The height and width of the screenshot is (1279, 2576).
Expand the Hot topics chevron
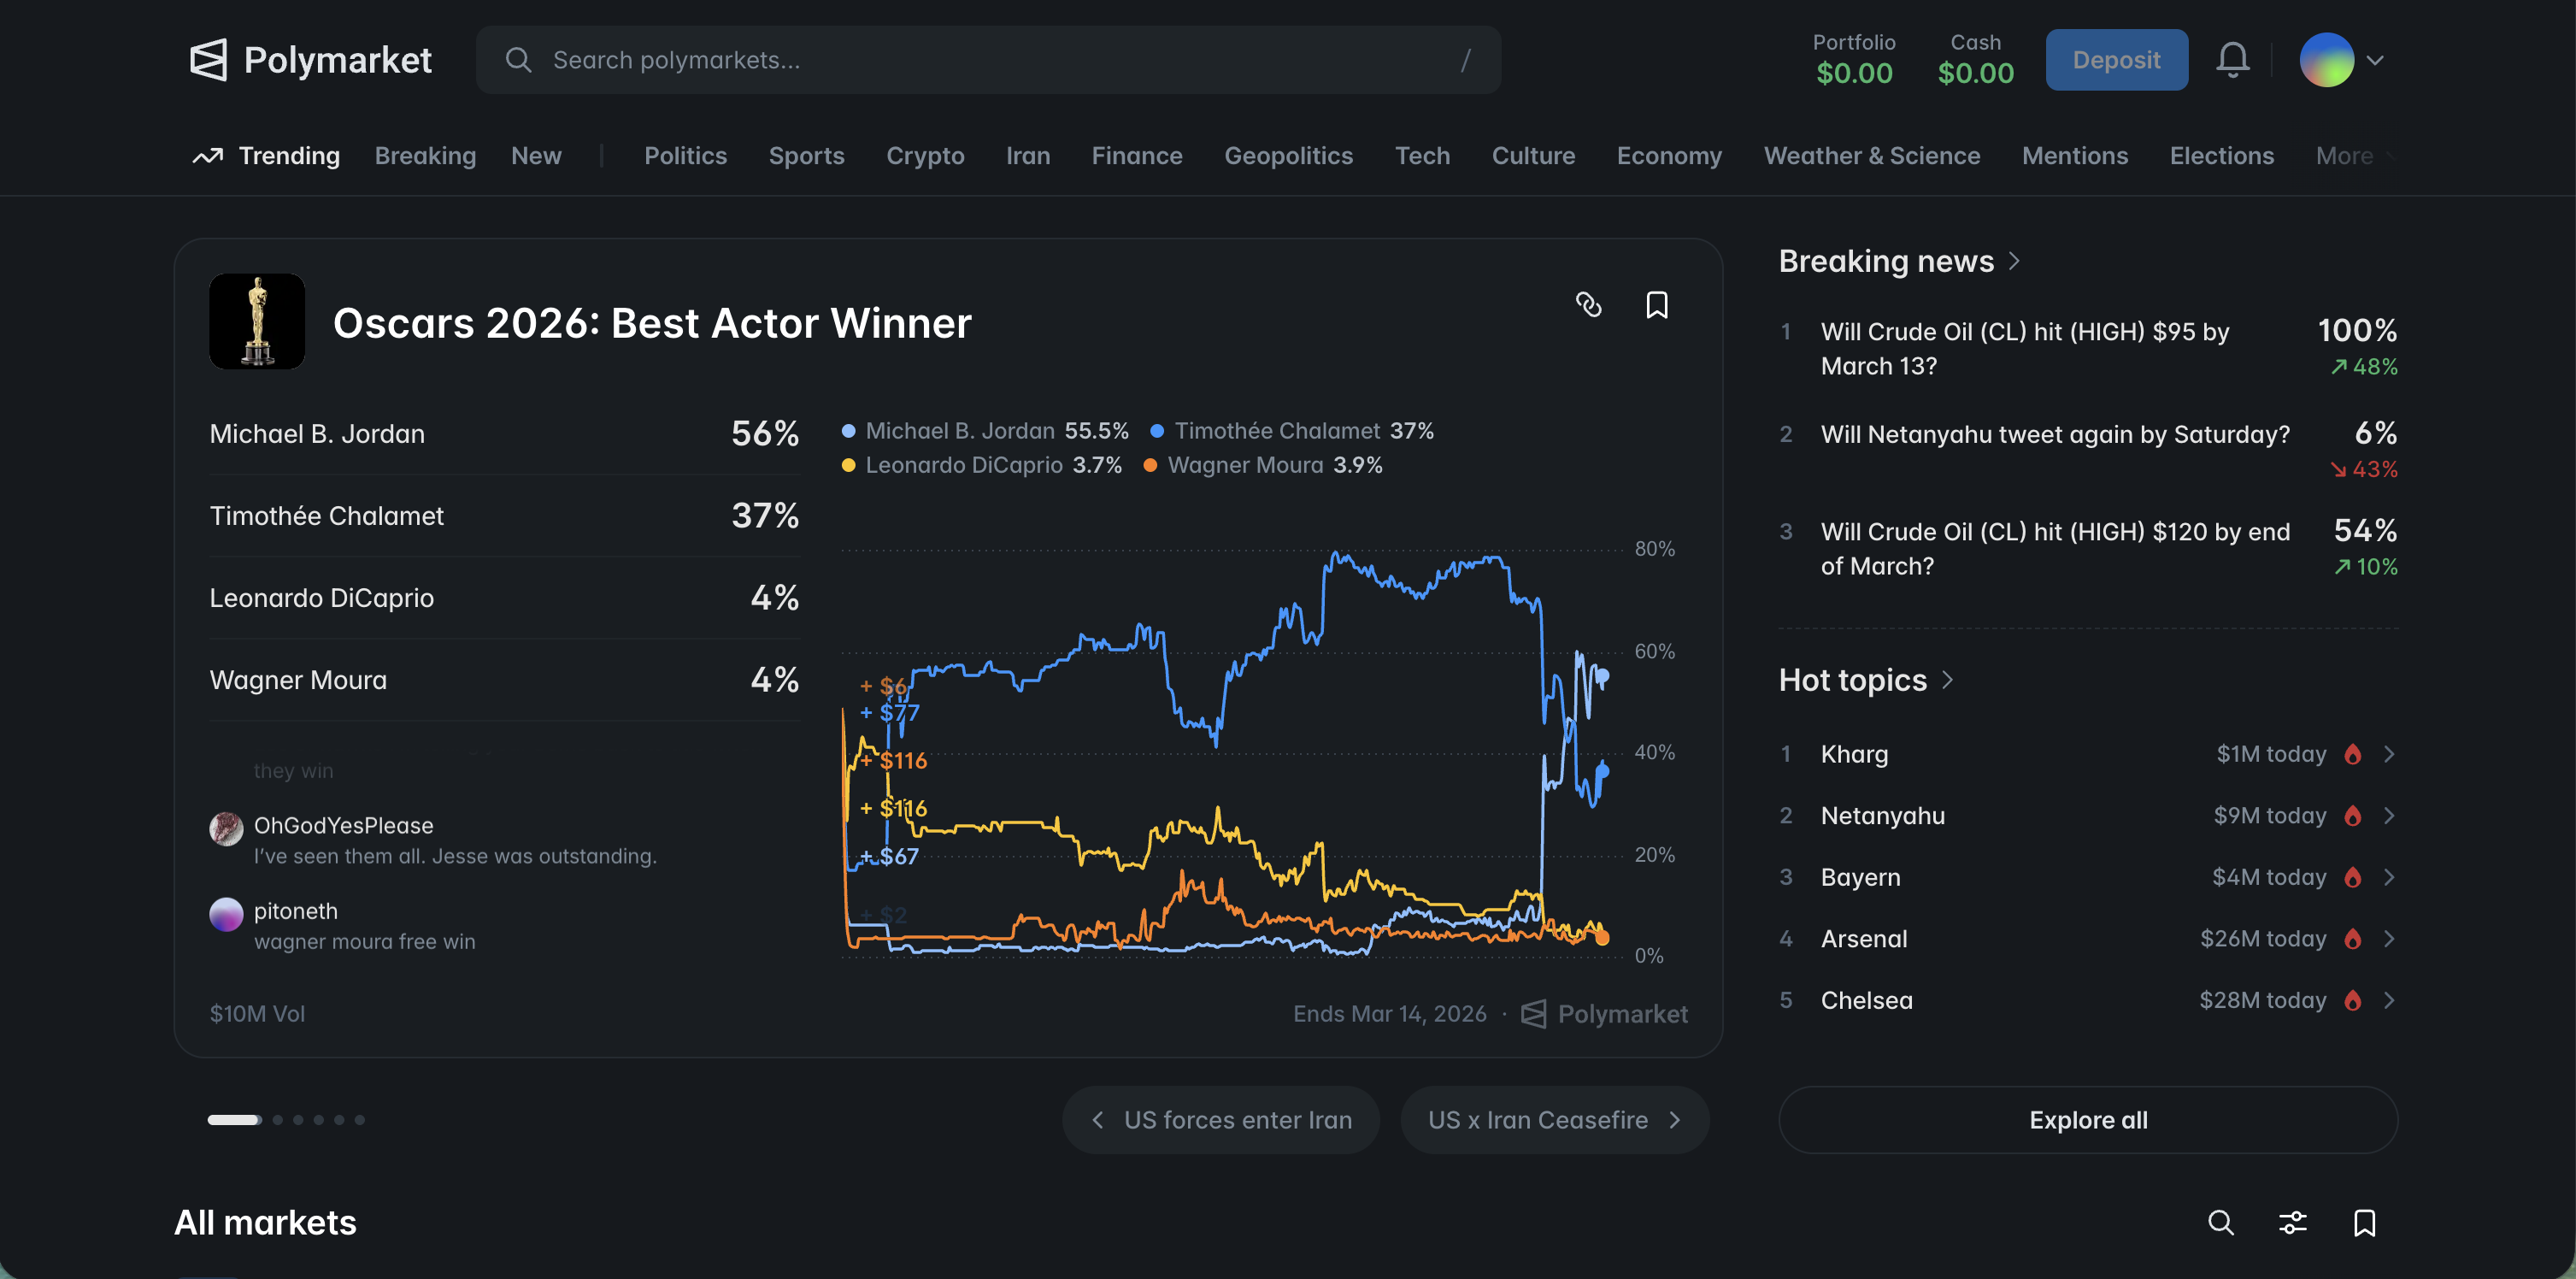point(1948,680)
